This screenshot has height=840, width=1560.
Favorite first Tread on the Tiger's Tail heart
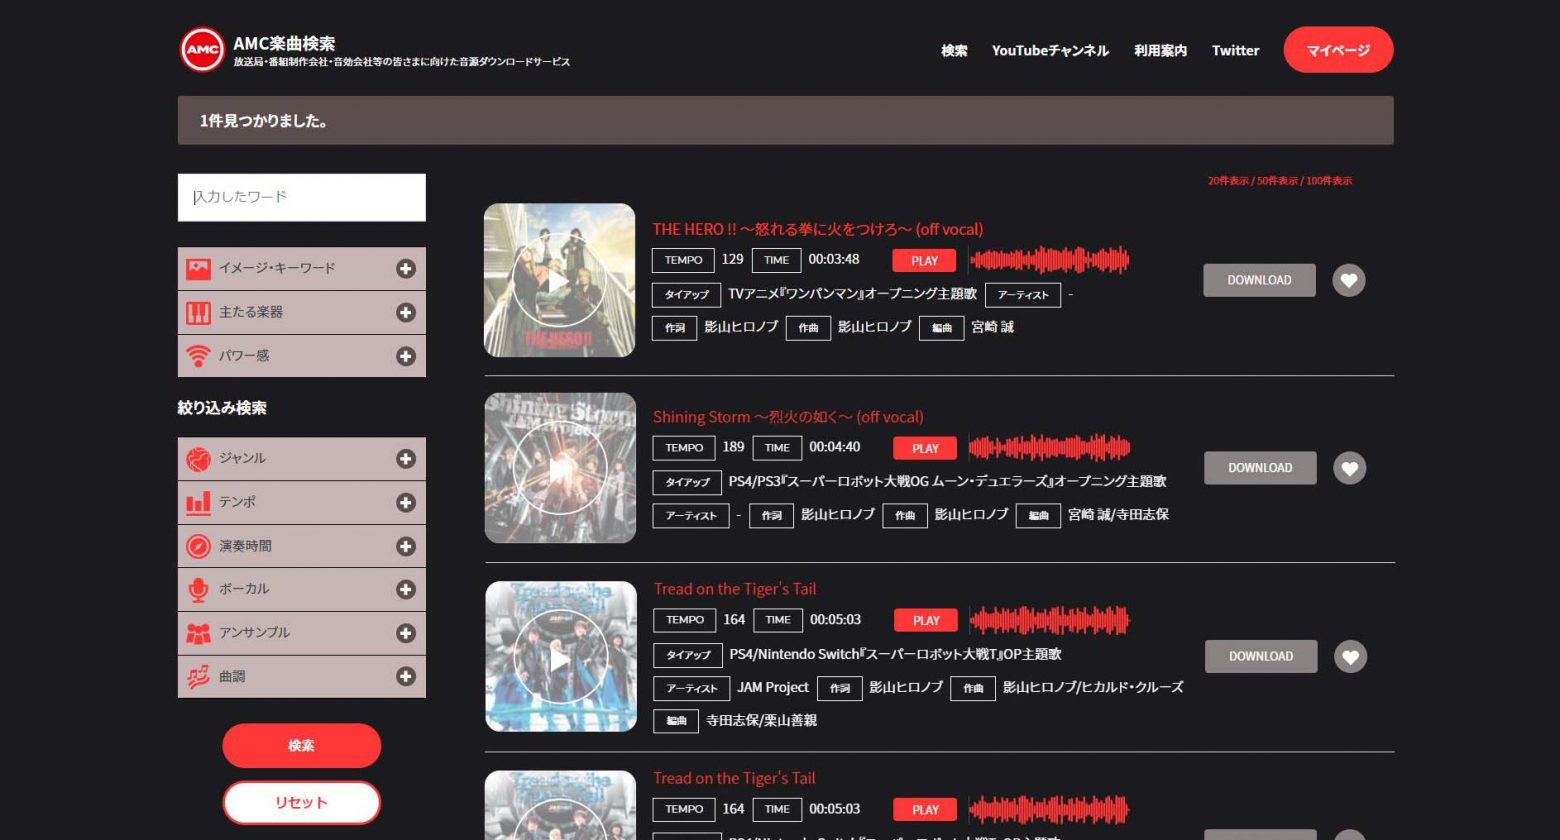pyautogui.click(x=1351, y=656)
